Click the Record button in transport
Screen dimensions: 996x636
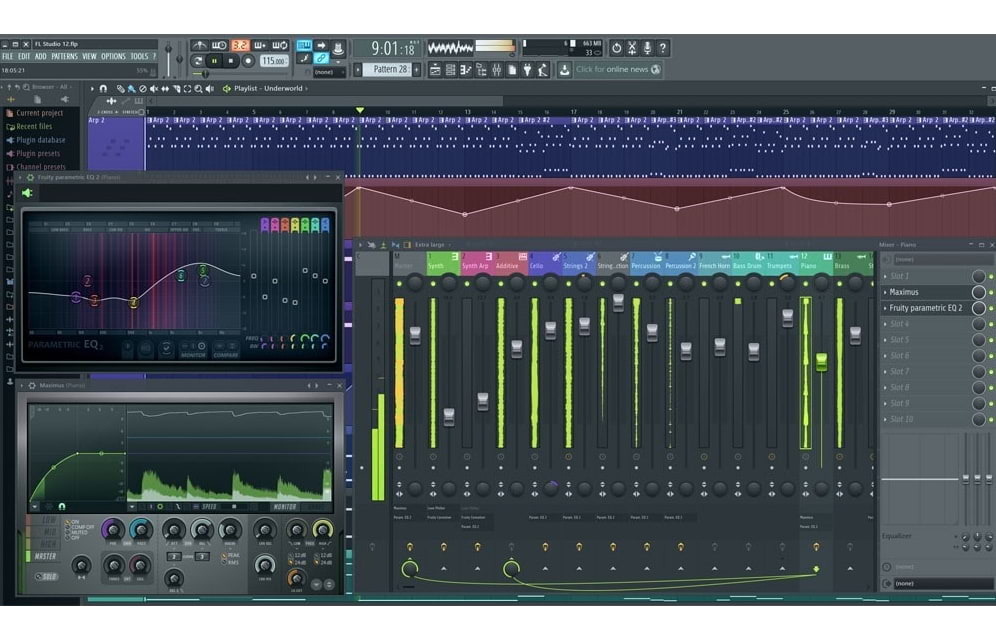tap(248, 61)
